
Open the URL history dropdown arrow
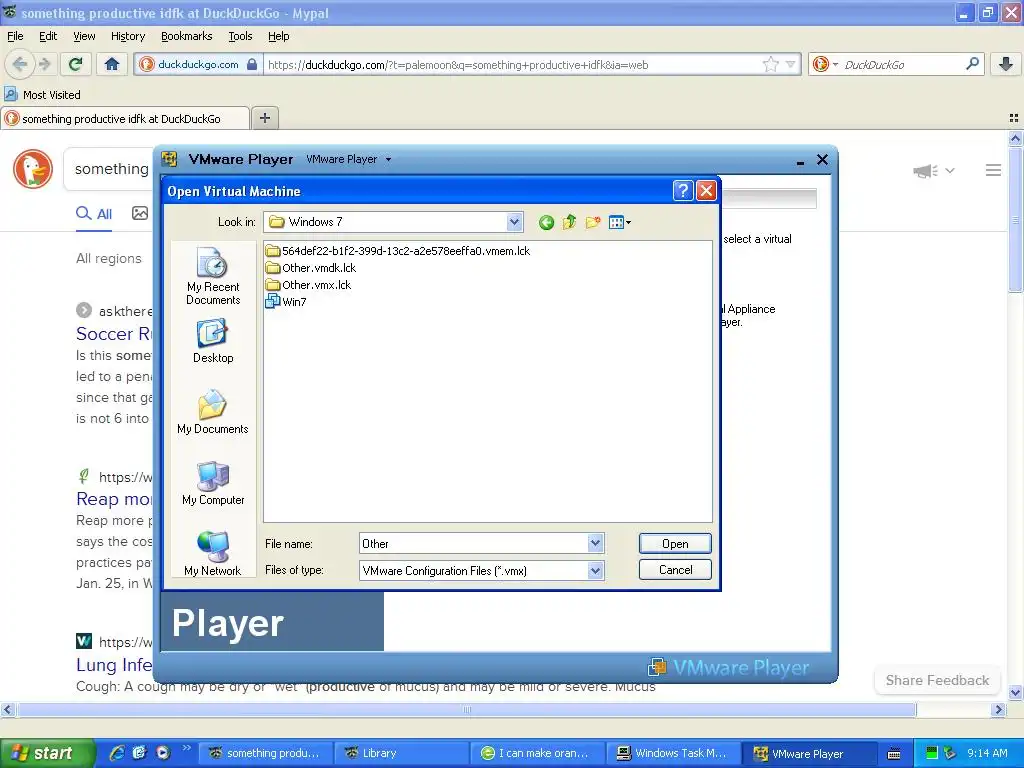(790, 64)
